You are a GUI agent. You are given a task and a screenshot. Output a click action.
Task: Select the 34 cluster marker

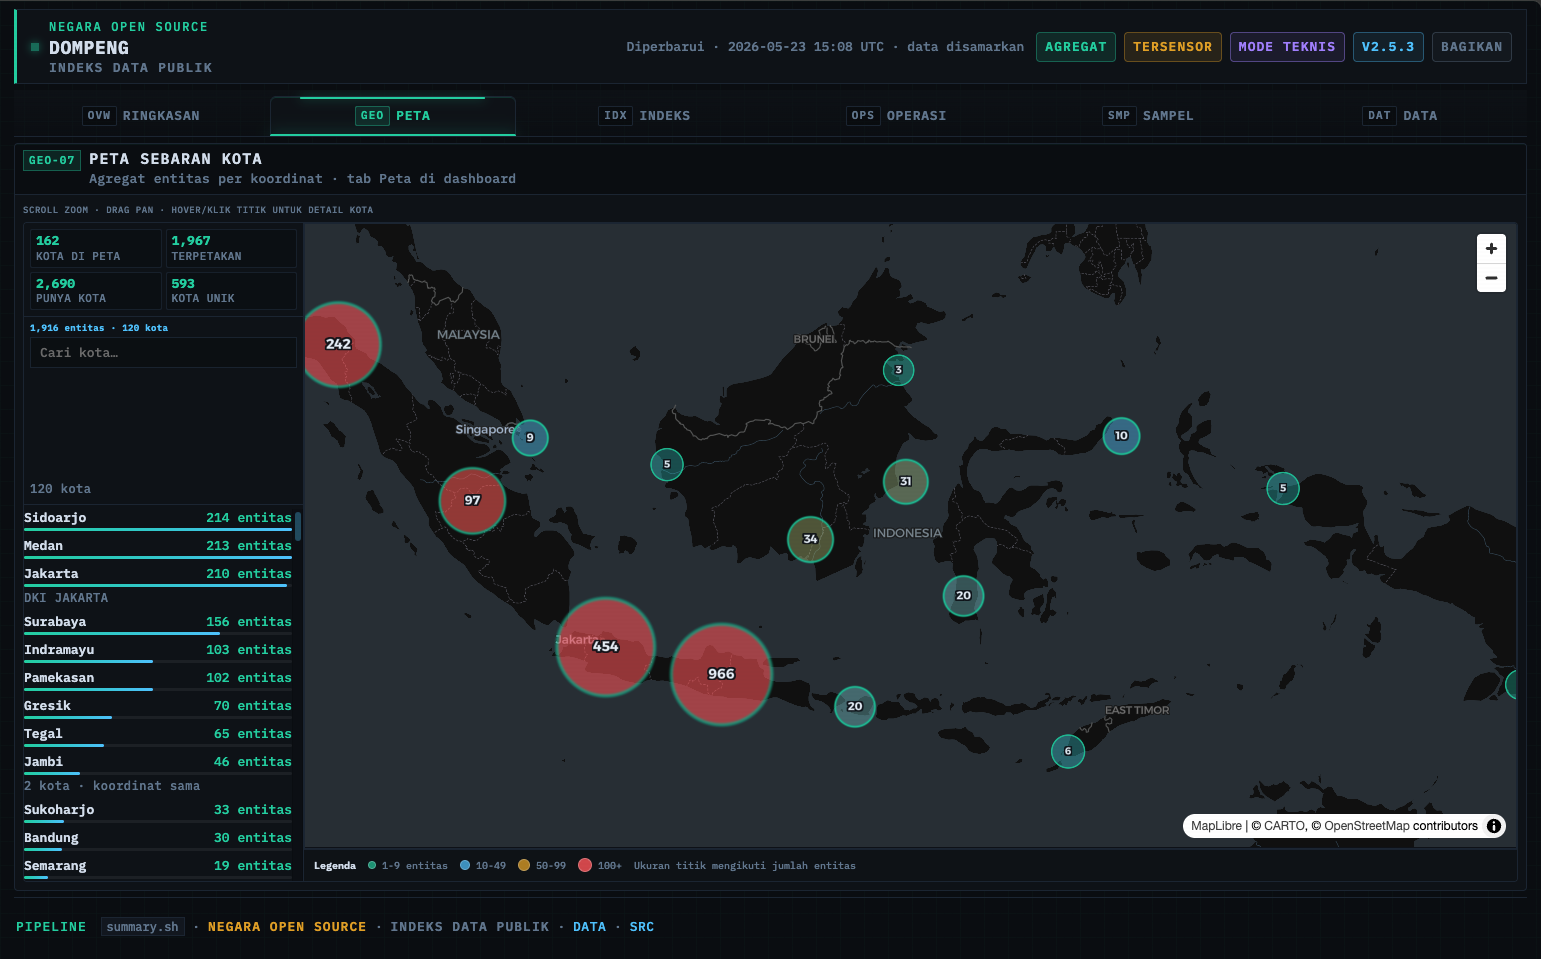click(810, 539)
